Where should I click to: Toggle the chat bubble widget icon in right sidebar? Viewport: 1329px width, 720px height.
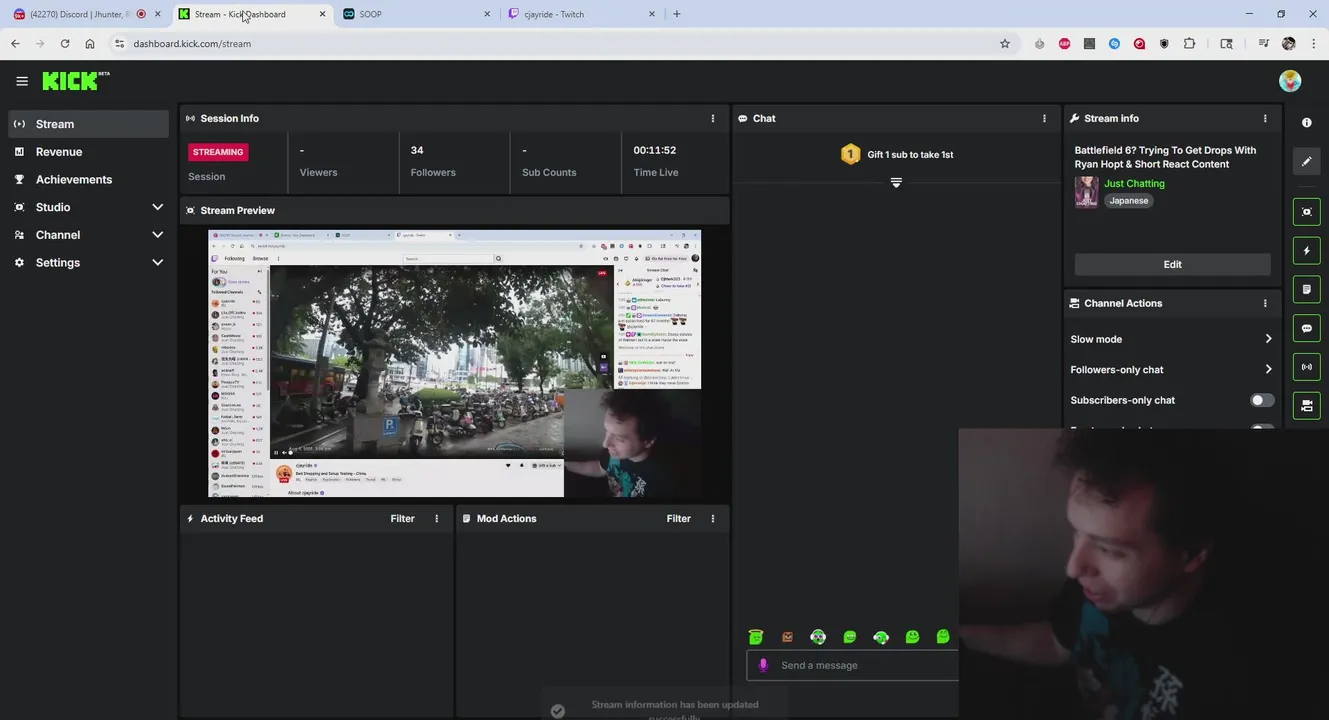(x=1306, y=328)
